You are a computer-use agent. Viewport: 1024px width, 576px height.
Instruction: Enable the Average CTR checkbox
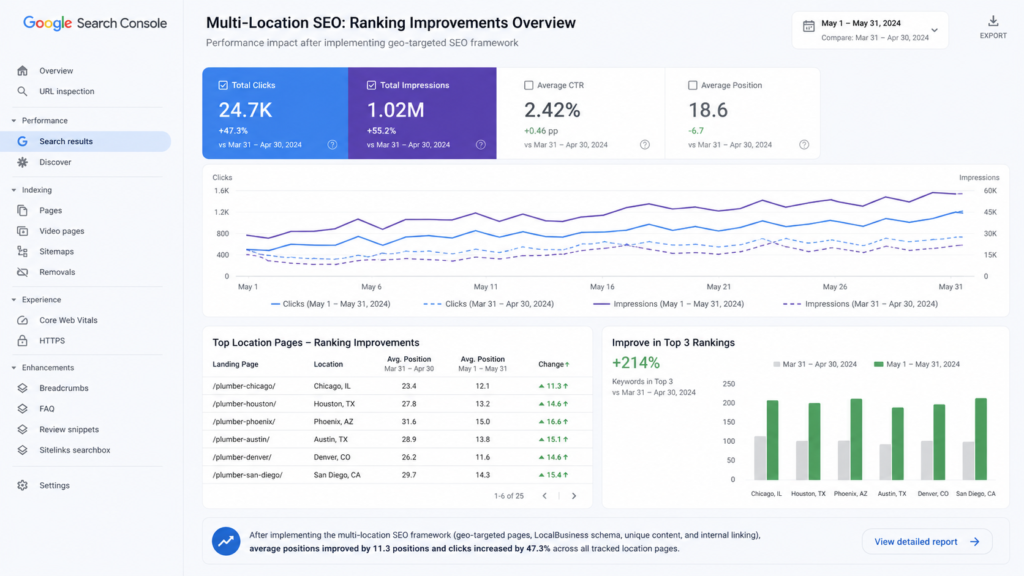point(528,86)
